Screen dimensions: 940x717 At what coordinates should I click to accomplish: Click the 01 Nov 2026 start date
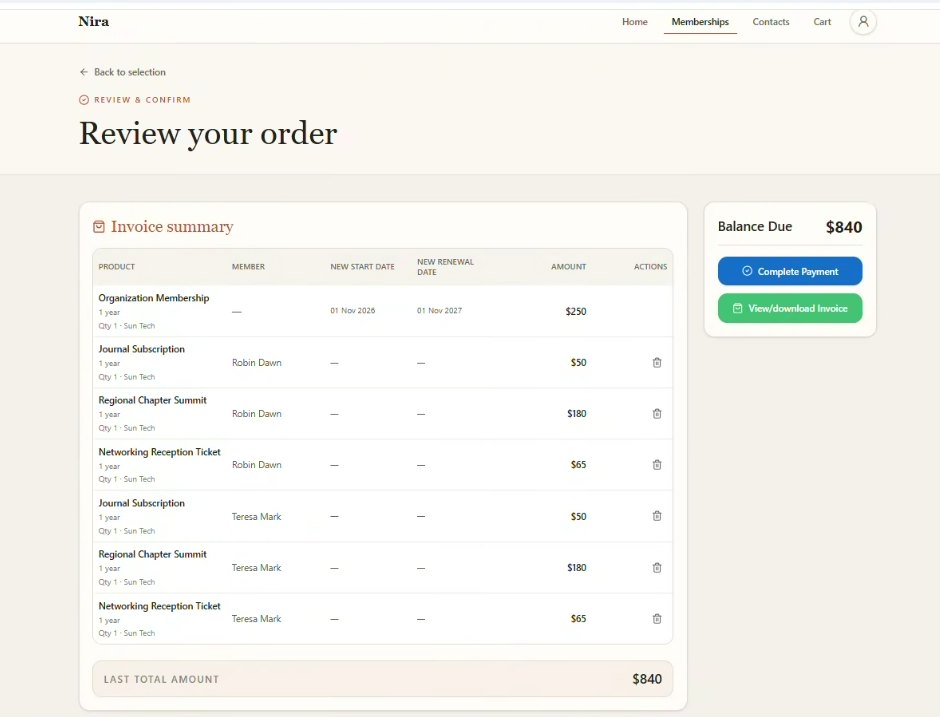click(352, 311)
